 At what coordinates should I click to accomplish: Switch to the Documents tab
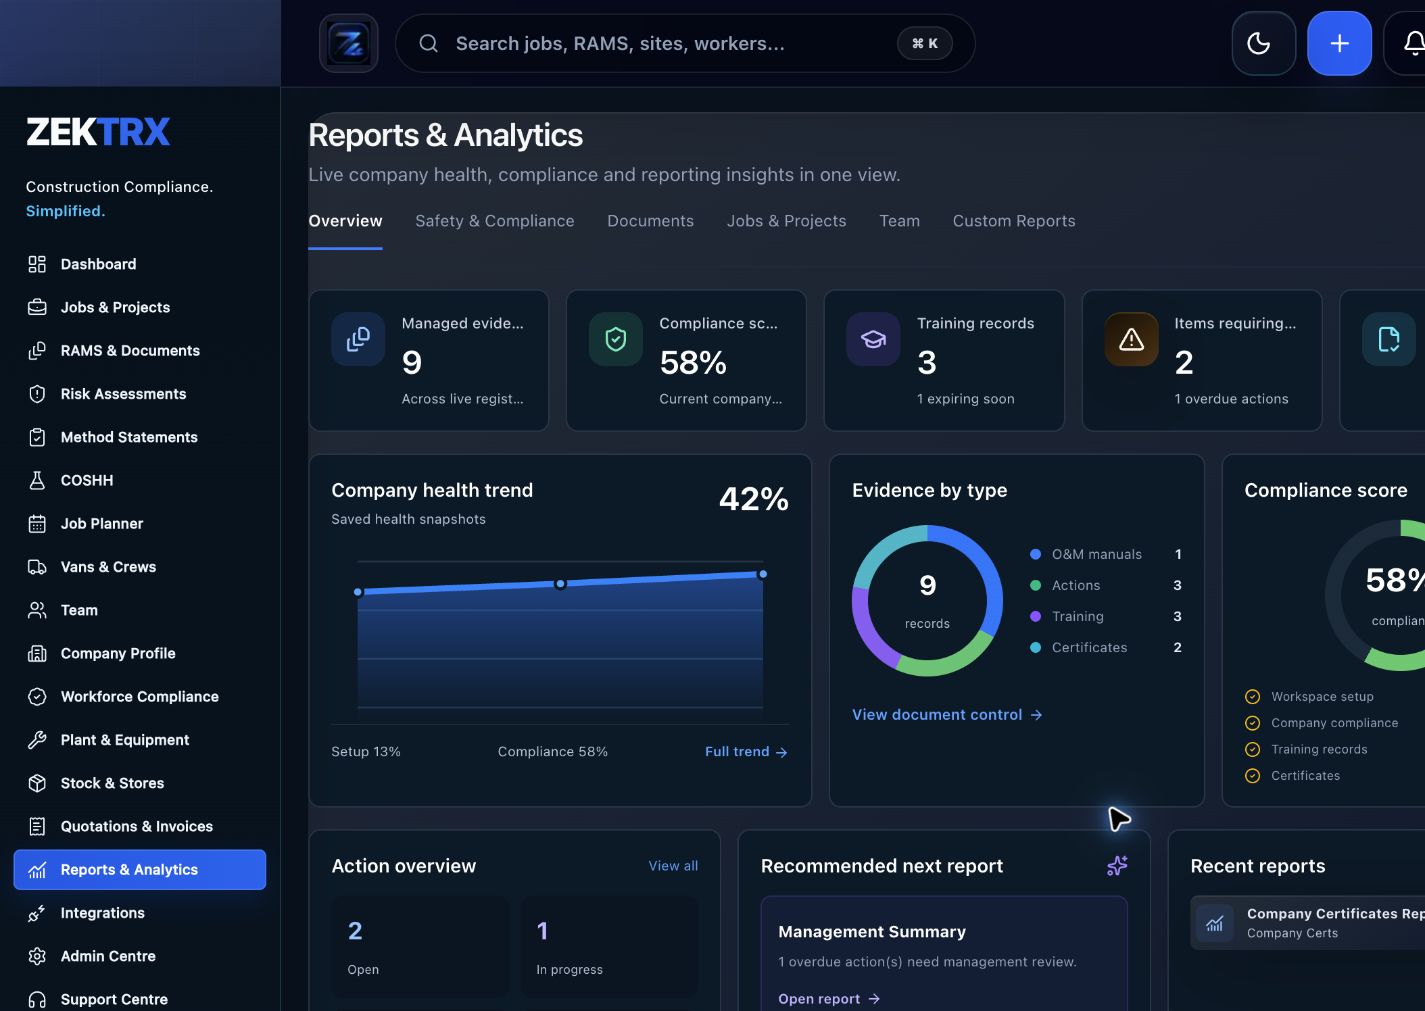point(650,221)
